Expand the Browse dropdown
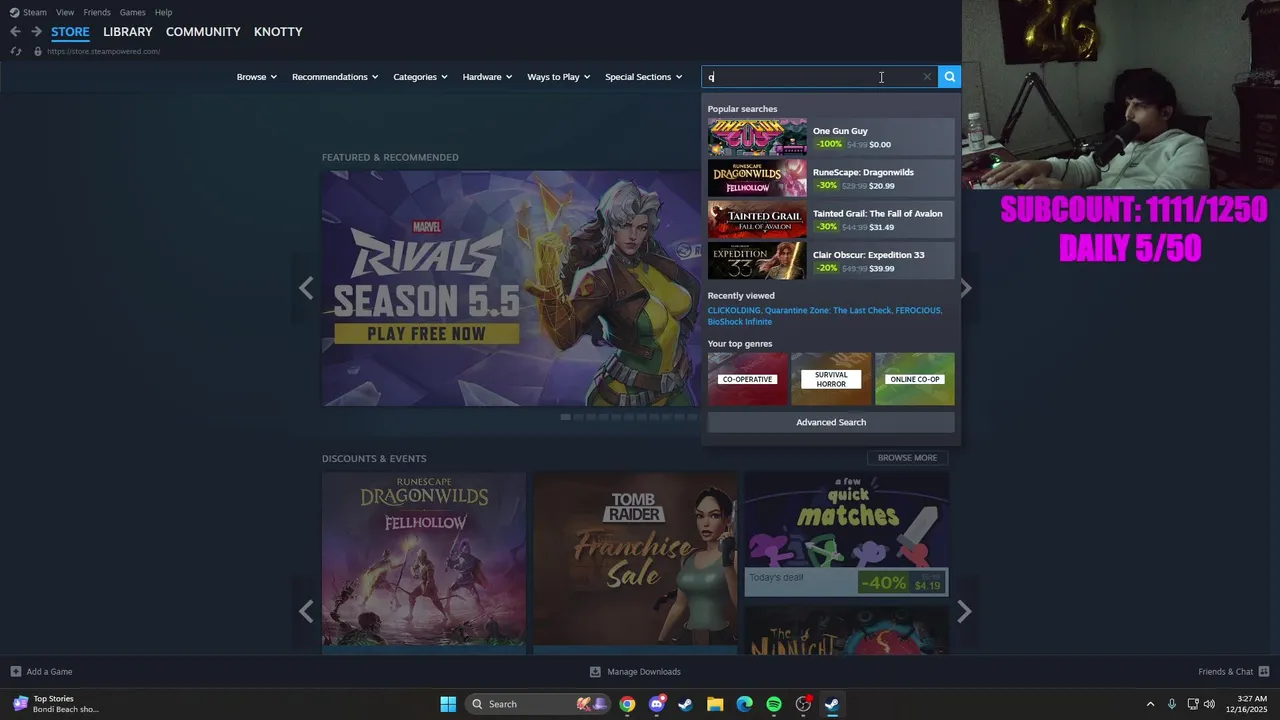The image size is (1280, 720). (256, 77)
